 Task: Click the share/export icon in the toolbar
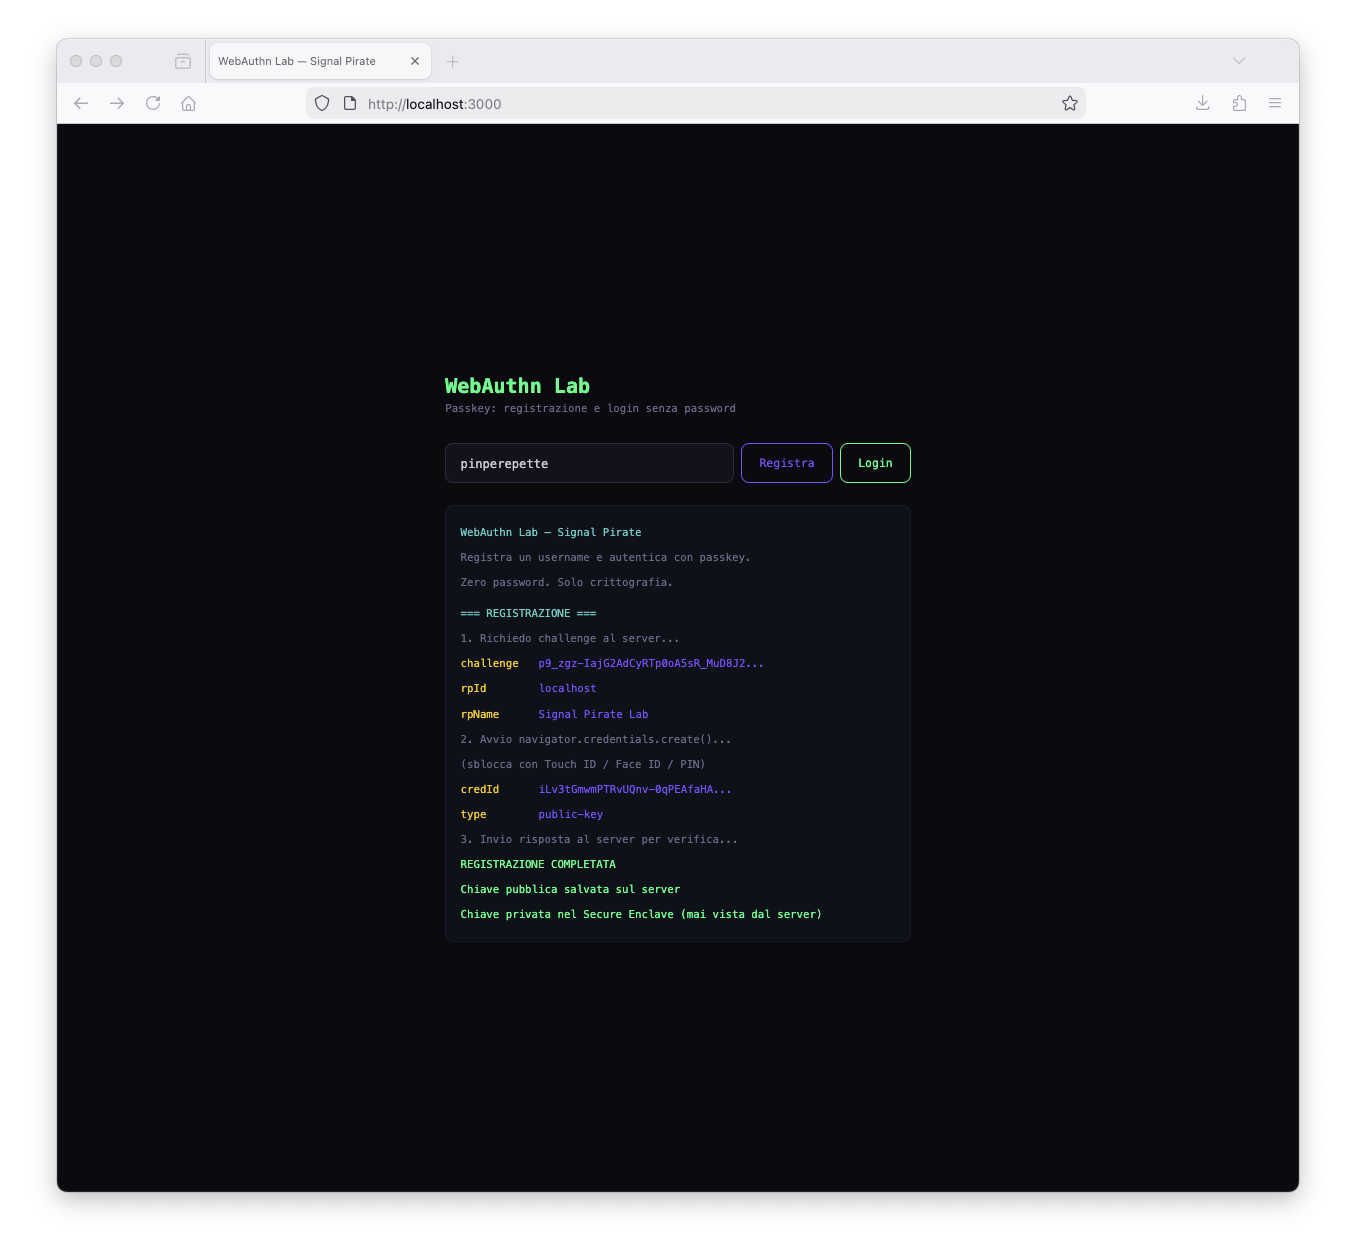[x=1239, y=103]
